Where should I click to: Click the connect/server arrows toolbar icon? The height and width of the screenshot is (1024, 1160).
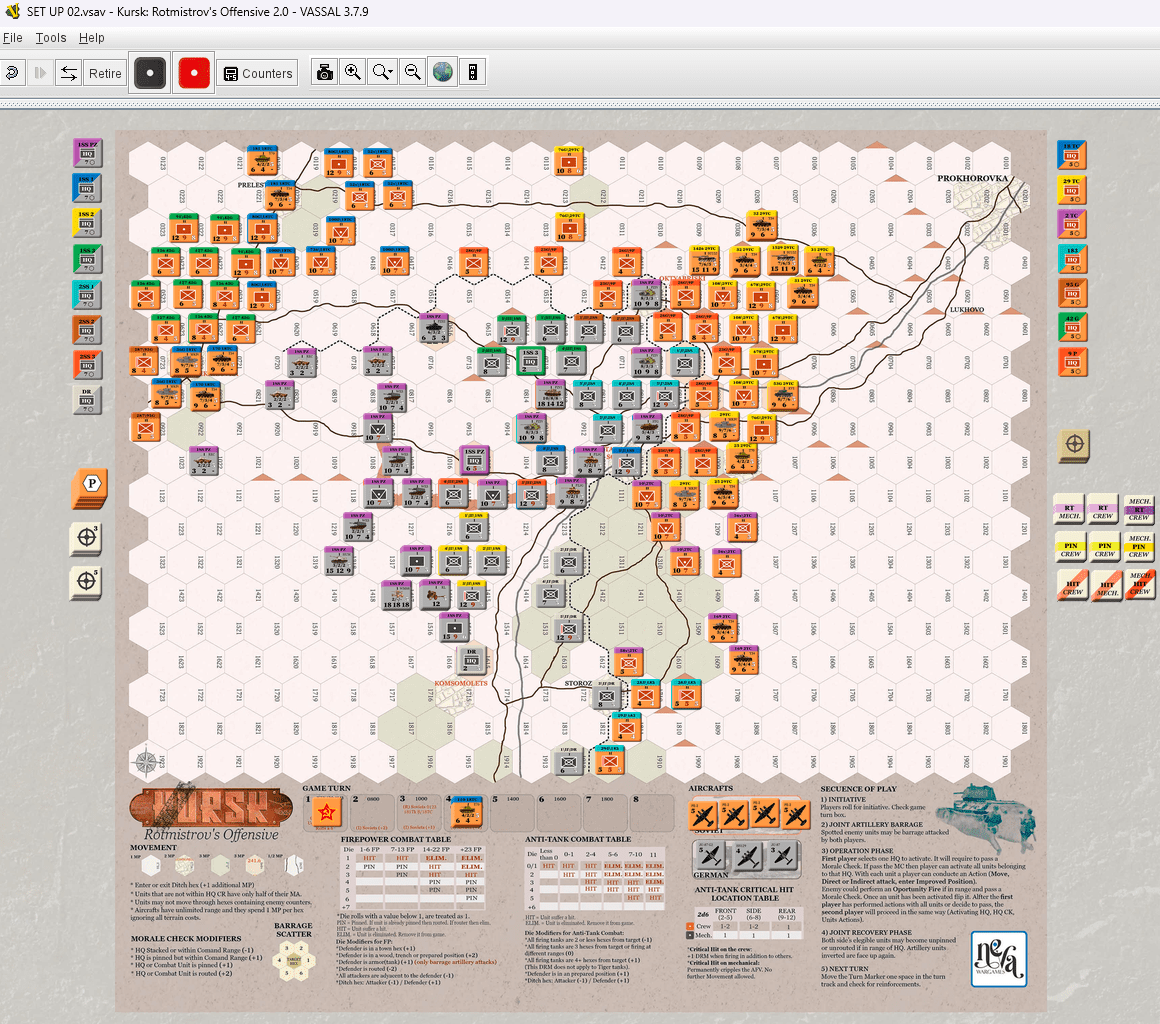68,73
